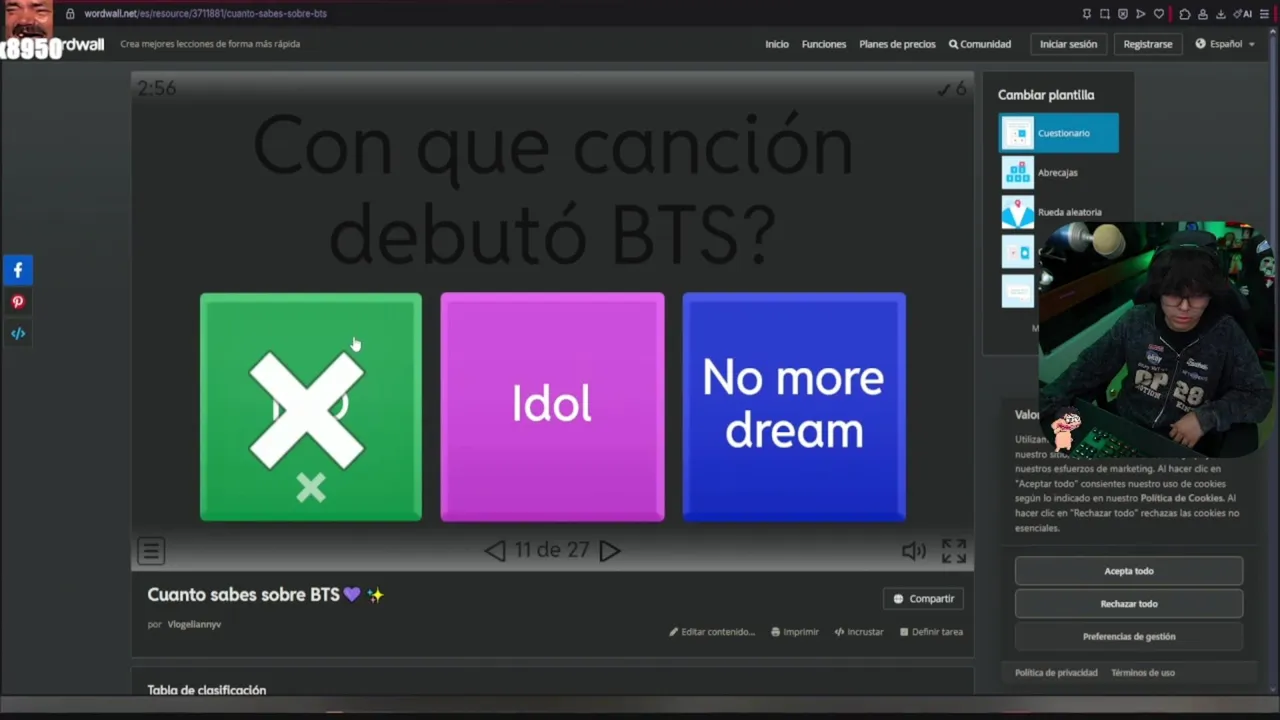Screen dimensions: 1280x720
Task: Open author Vlogeliannyv's profile
Action: 194,624
